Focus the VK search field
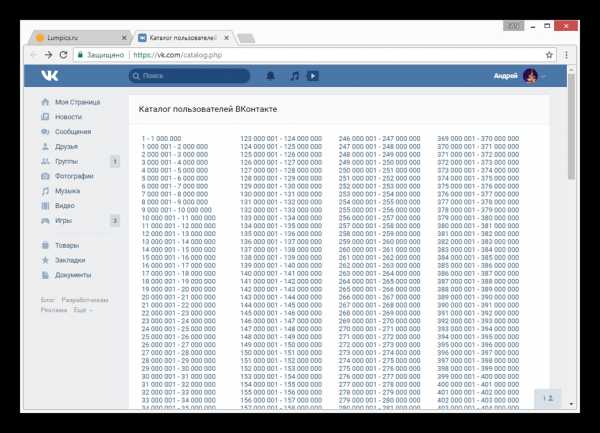Screen dimensions: 600x433 (x=189, y=76)
